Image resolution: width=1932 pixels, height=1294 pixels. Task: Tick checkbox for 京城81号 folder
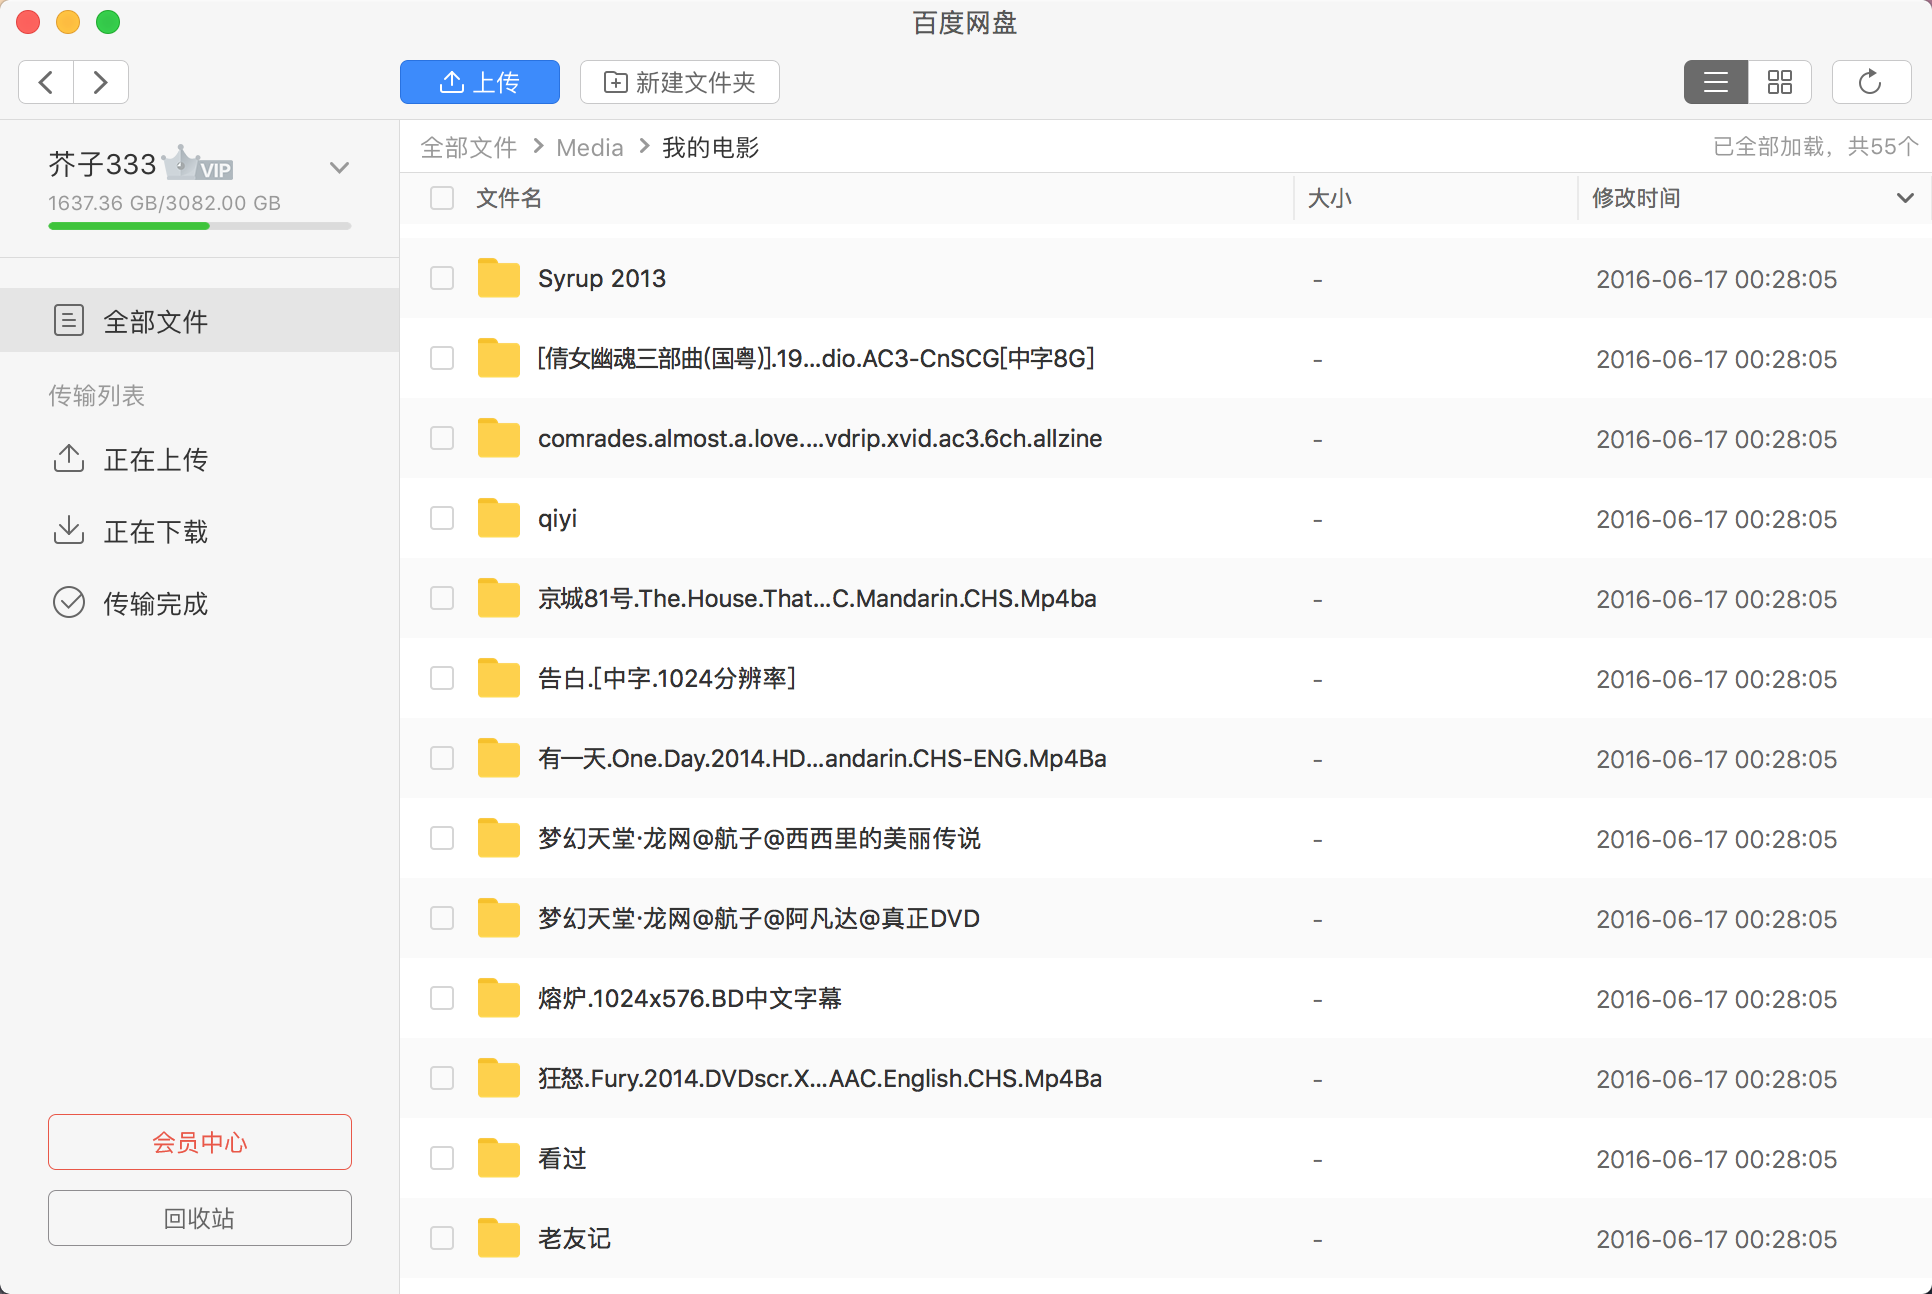tap(442, 598)
